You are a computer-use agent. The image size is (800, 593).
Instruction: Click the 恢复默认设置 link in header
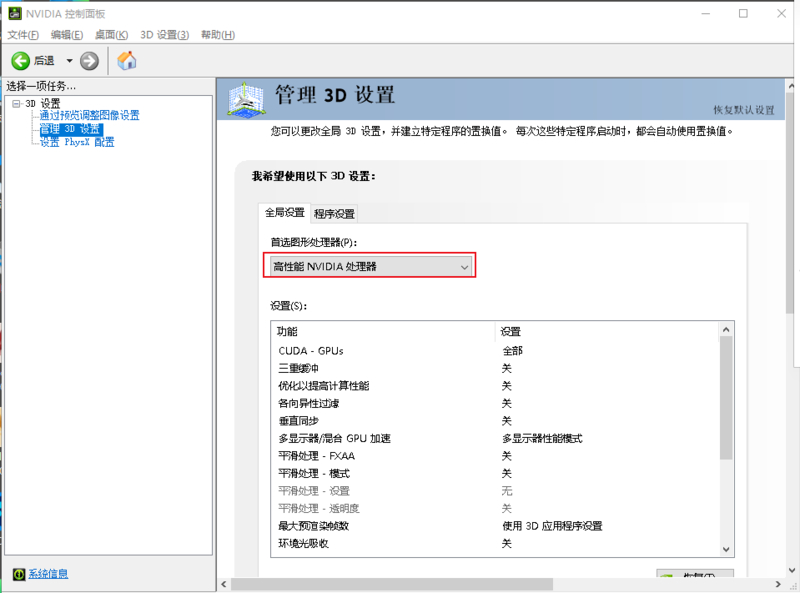[x=743, y=110]
